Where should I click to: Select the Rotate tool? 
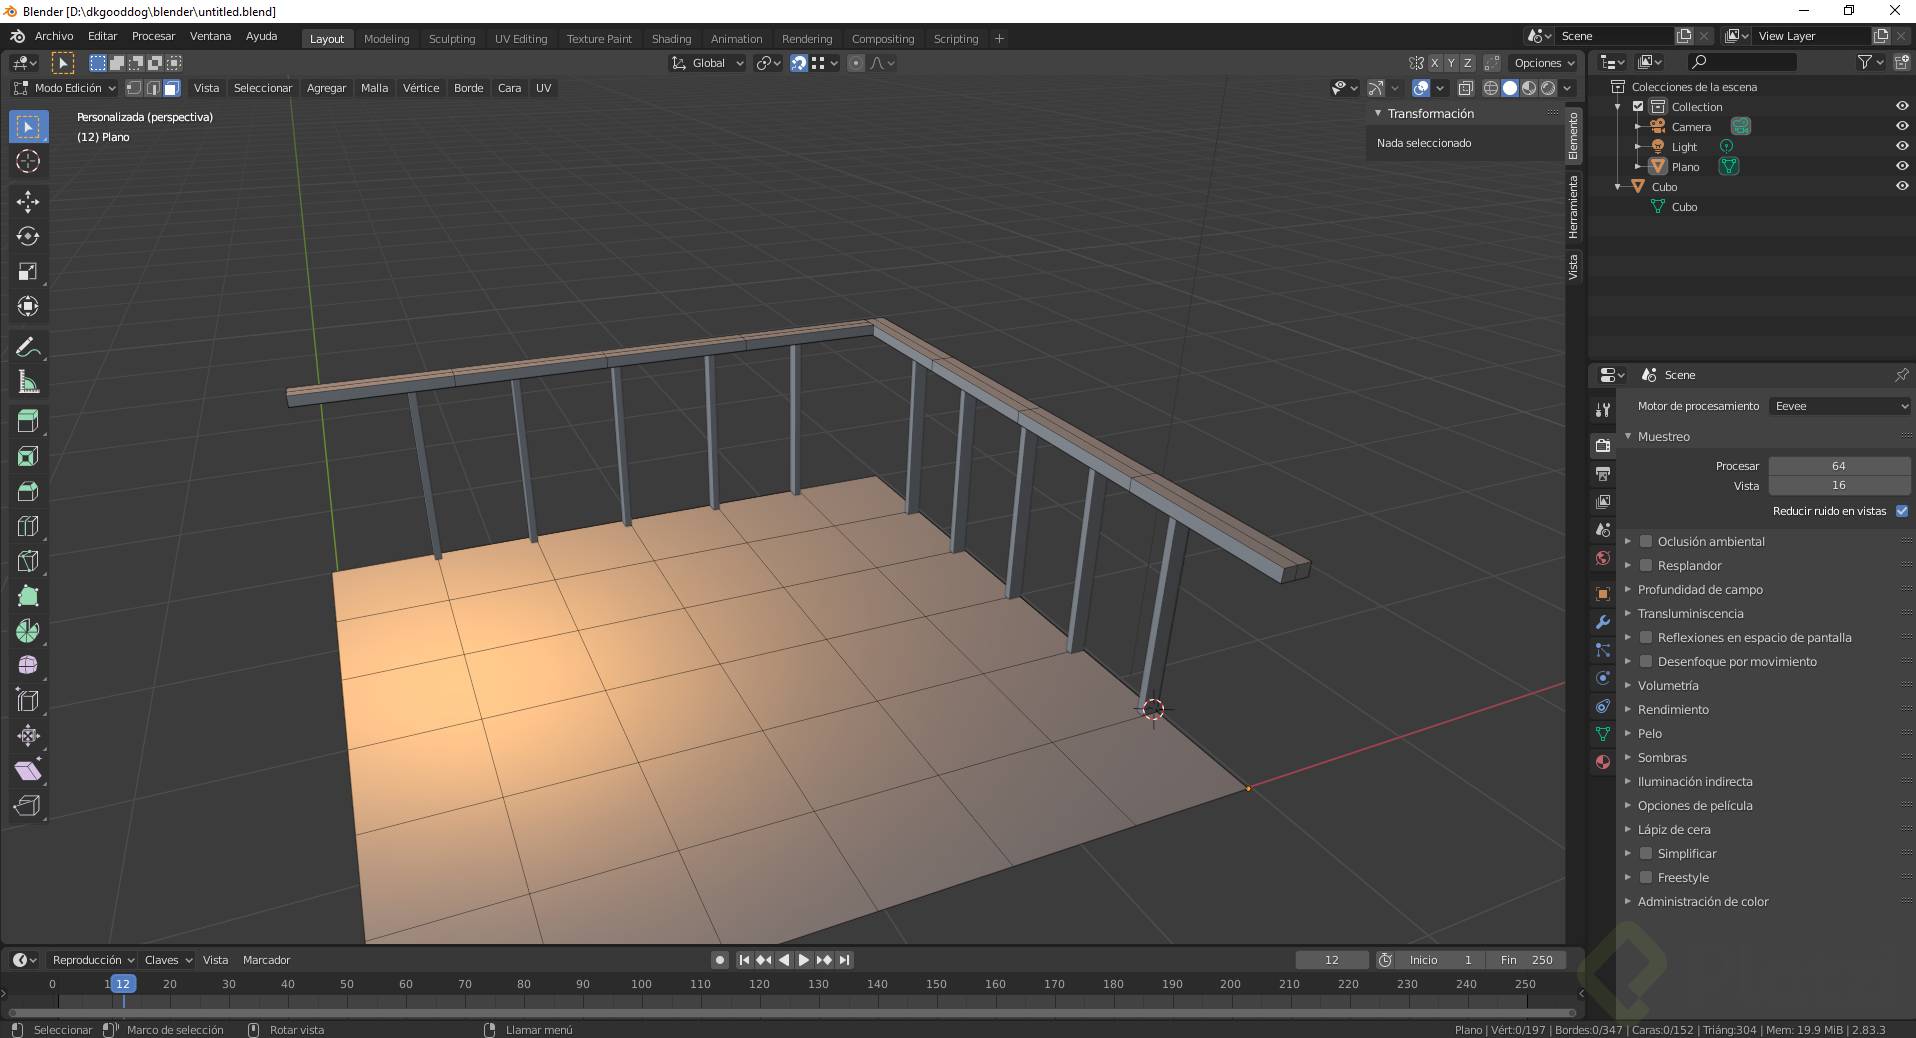point(28,237)
